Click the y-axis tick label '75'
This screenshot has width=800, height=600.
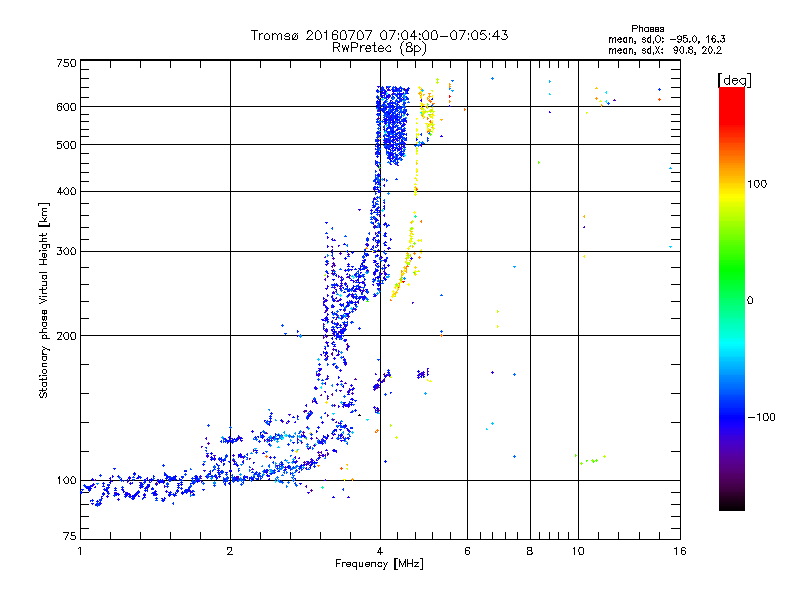click(70, 536)
